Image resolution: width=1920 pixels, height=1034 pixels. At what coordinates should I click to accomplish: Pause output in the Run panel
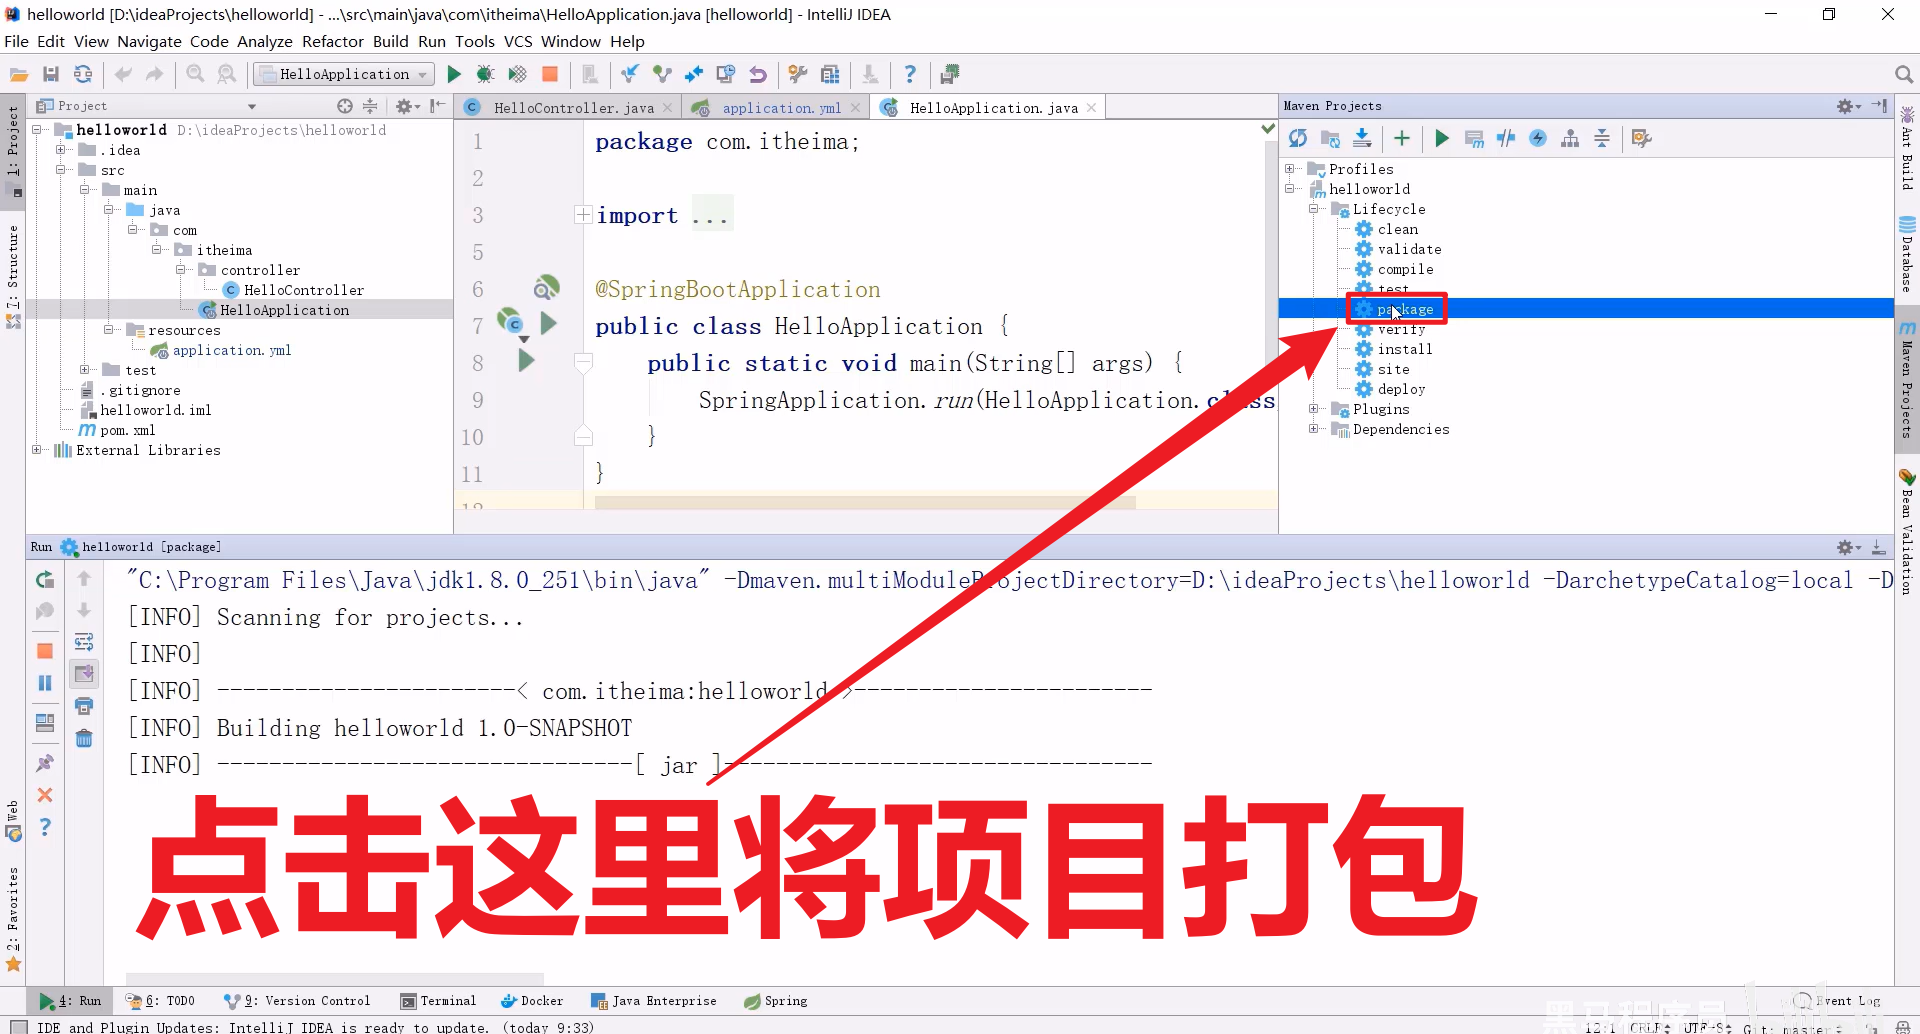[45, 683]
